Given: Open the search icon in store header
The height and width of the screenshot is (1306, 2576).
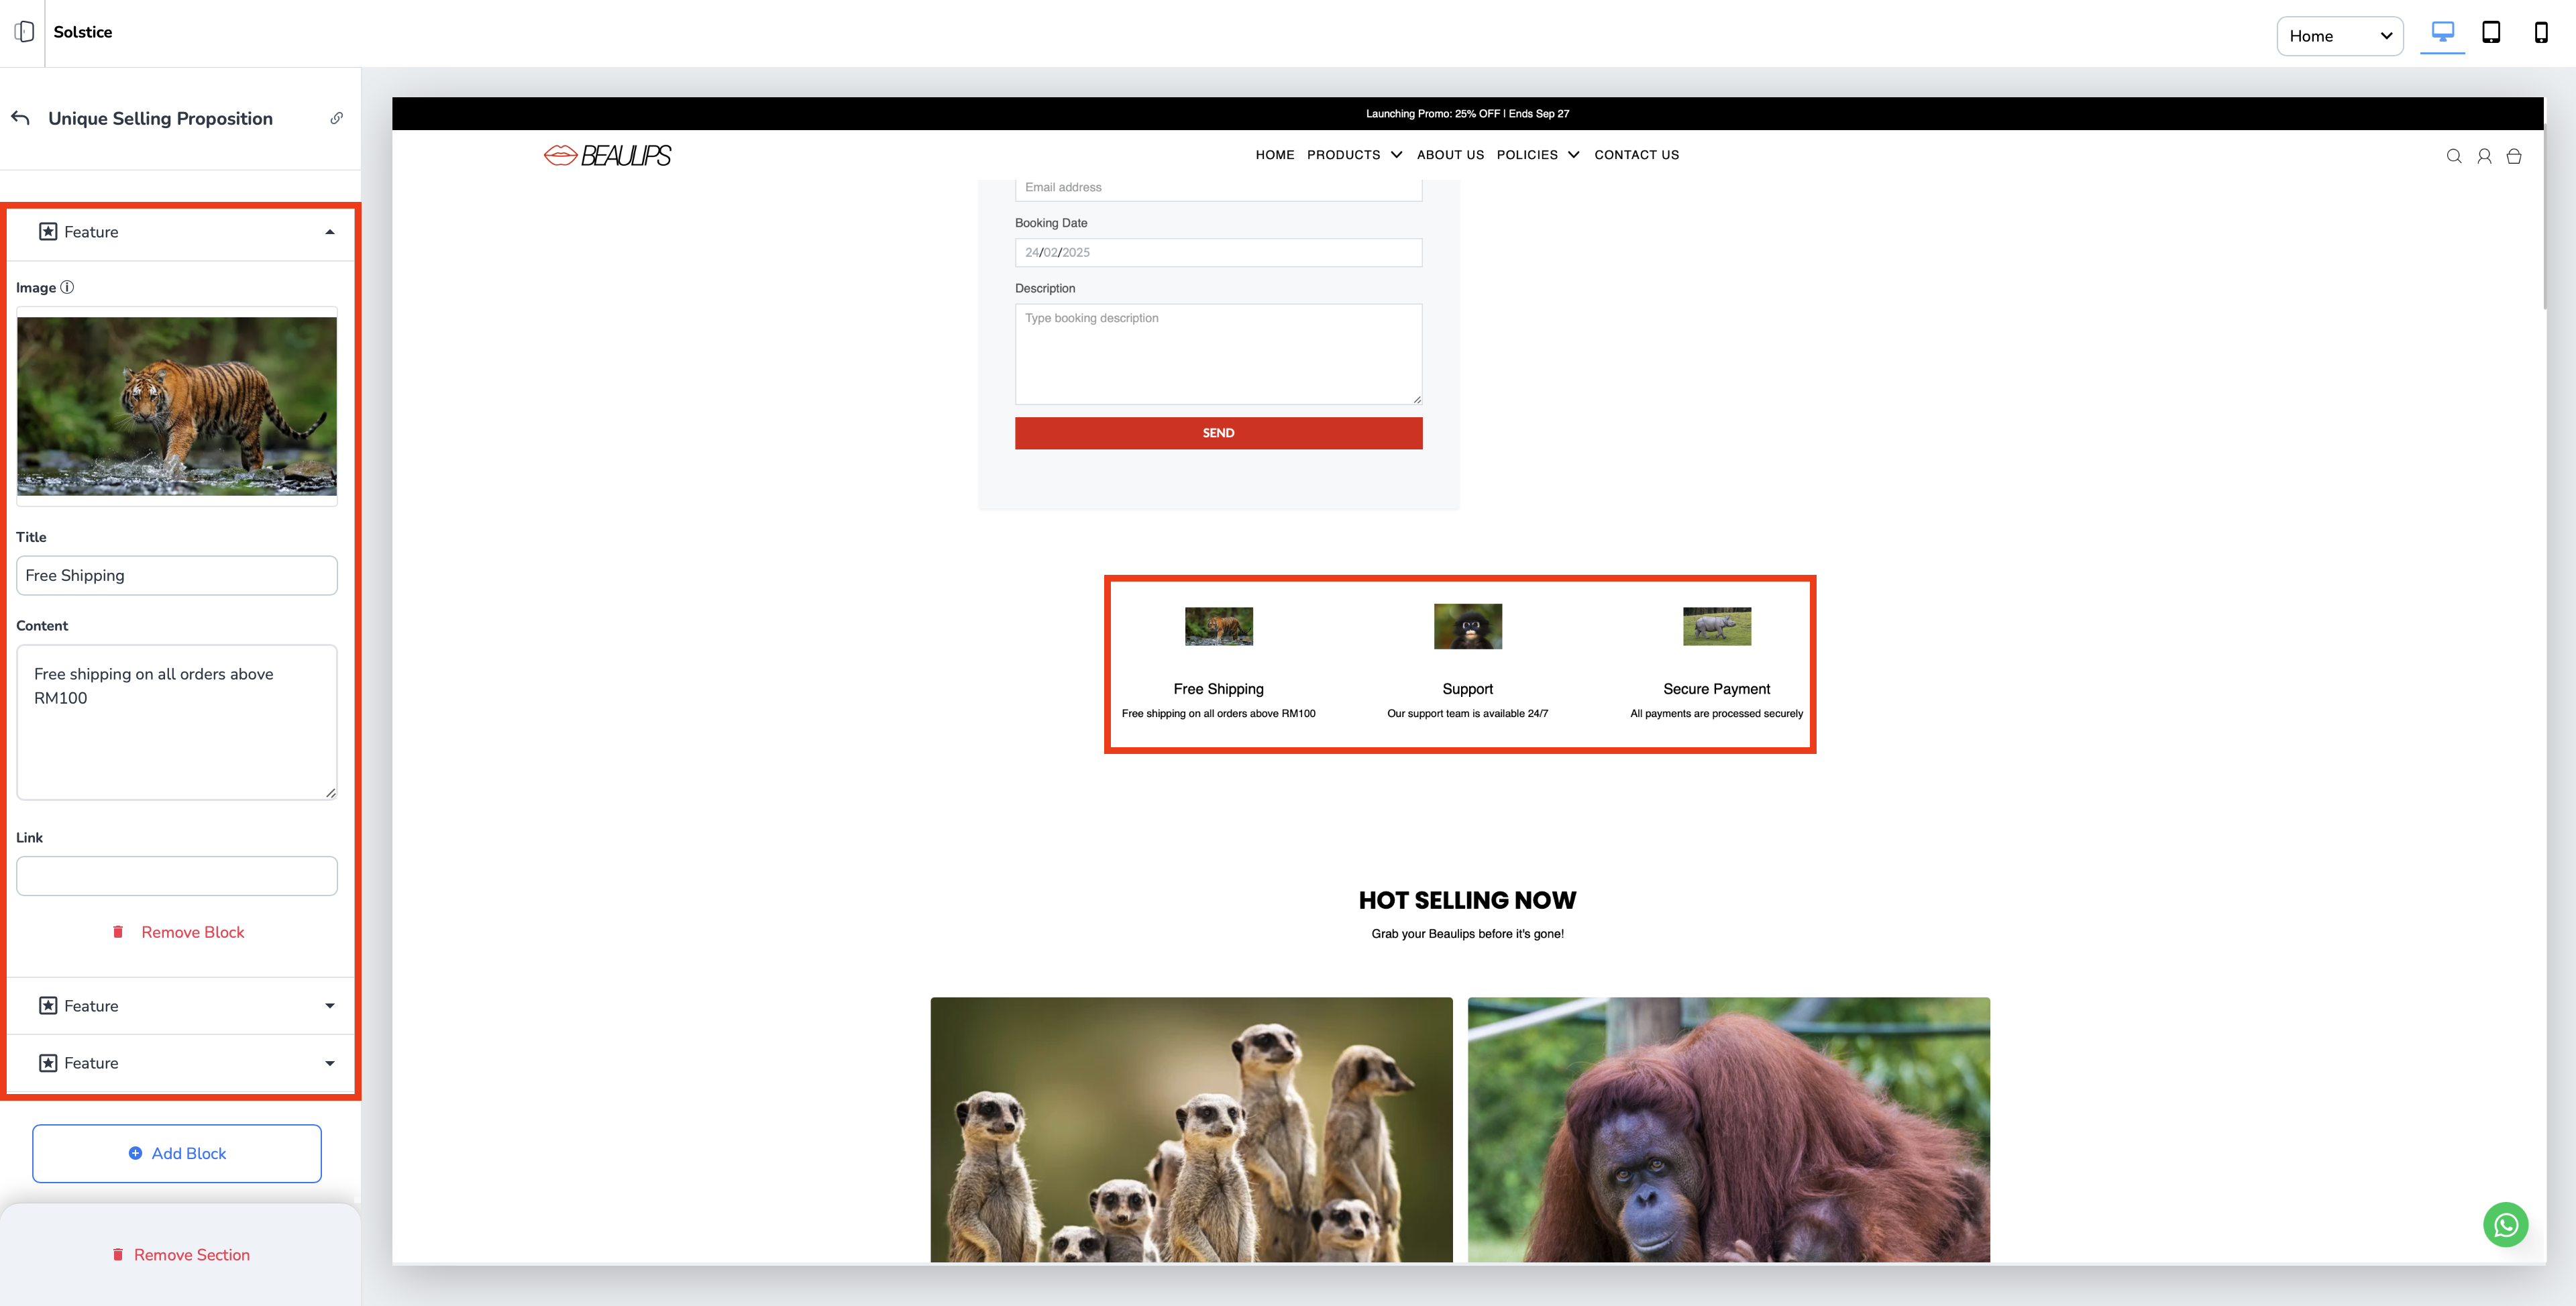Looking at the screenshot, I should tap(2453, 156).
